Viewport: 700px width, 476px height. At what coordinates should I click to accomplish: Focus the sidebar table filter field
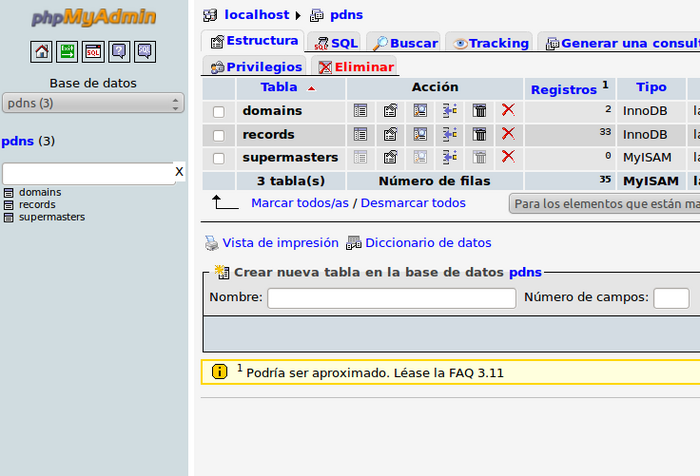point(88,173)
